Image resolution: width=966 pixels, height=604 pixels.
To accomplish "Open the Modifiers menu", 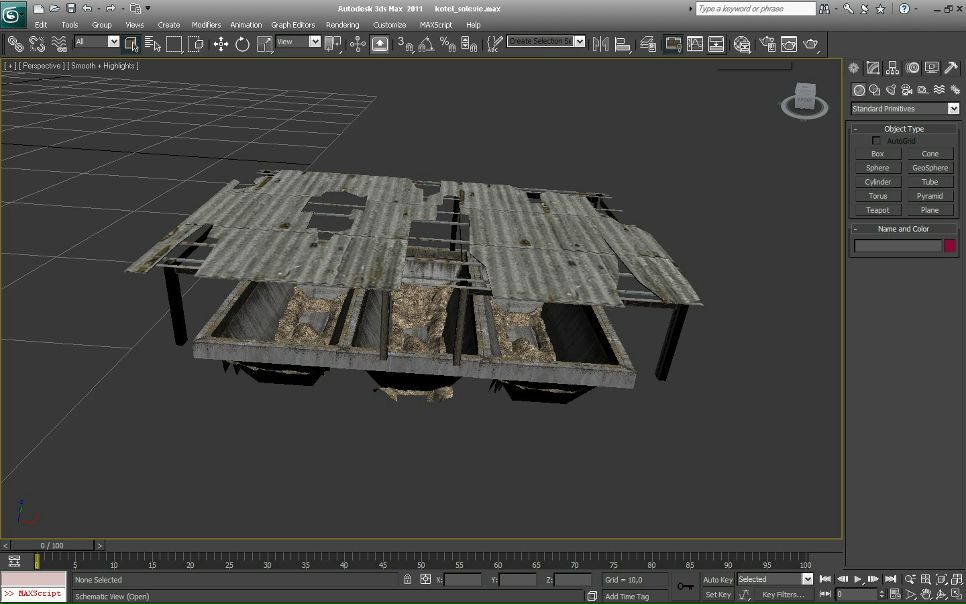I will pos(206,25).
